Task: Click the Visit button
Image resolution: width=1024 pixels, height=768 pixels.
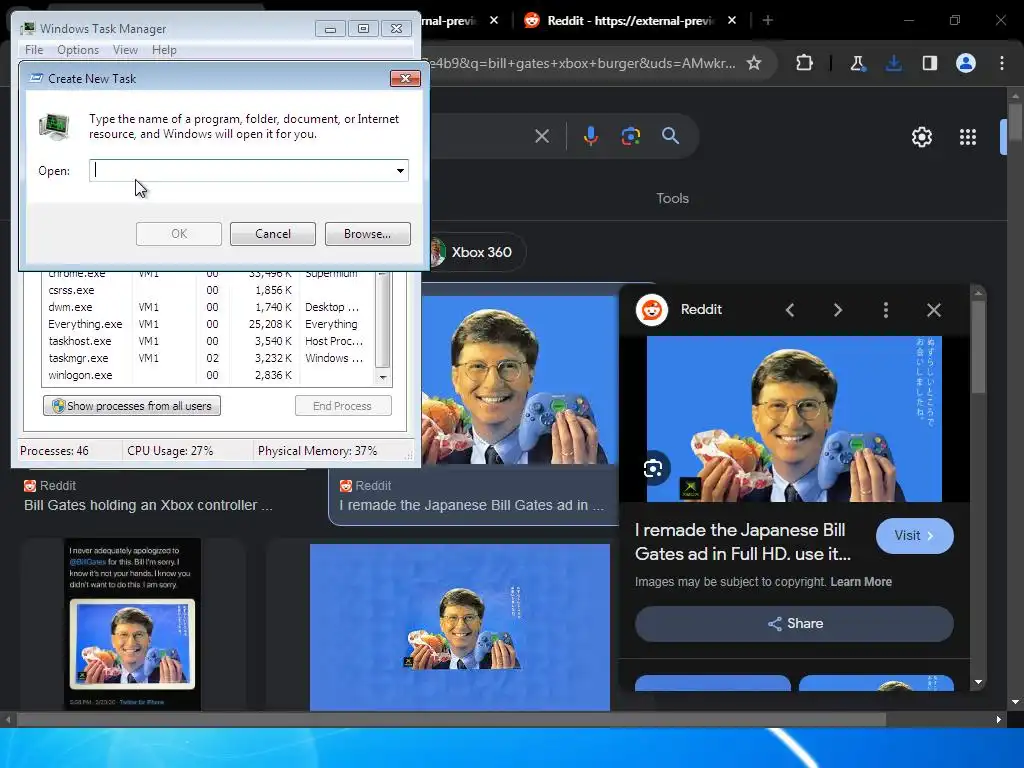Action: click(914, 536)
